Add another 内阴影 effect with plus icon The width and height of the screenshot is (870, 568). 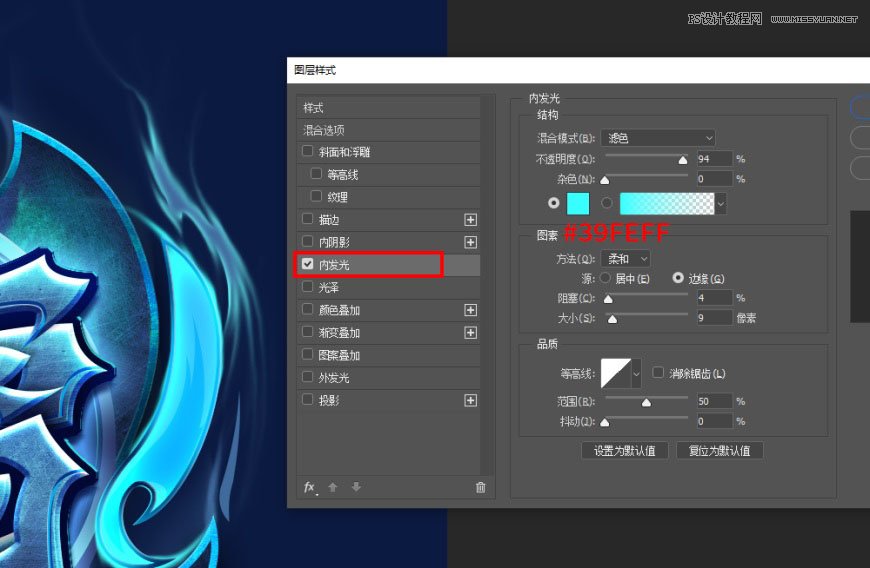471,242
